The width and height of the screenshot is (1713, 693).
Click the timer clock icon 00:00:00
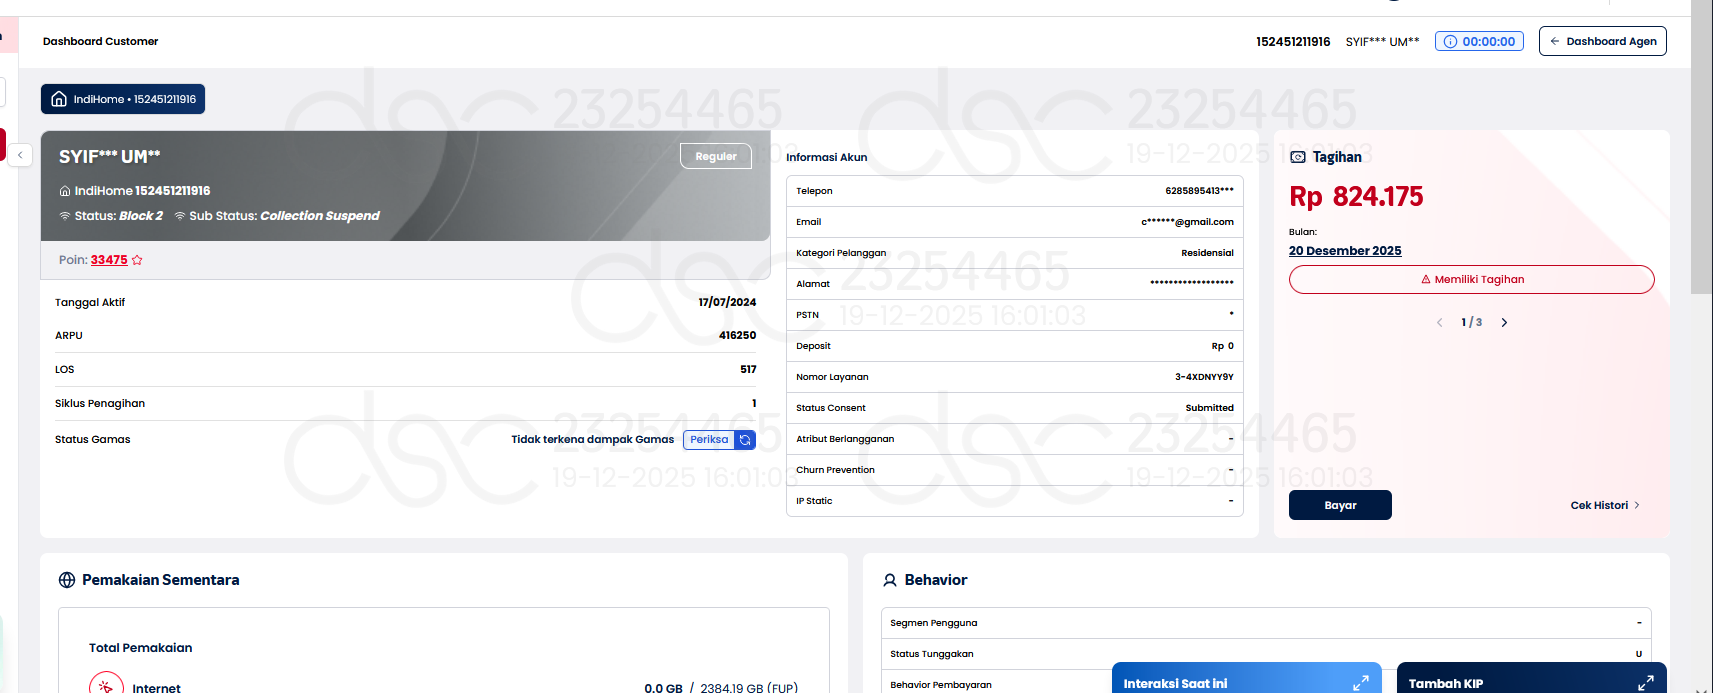1450,42
